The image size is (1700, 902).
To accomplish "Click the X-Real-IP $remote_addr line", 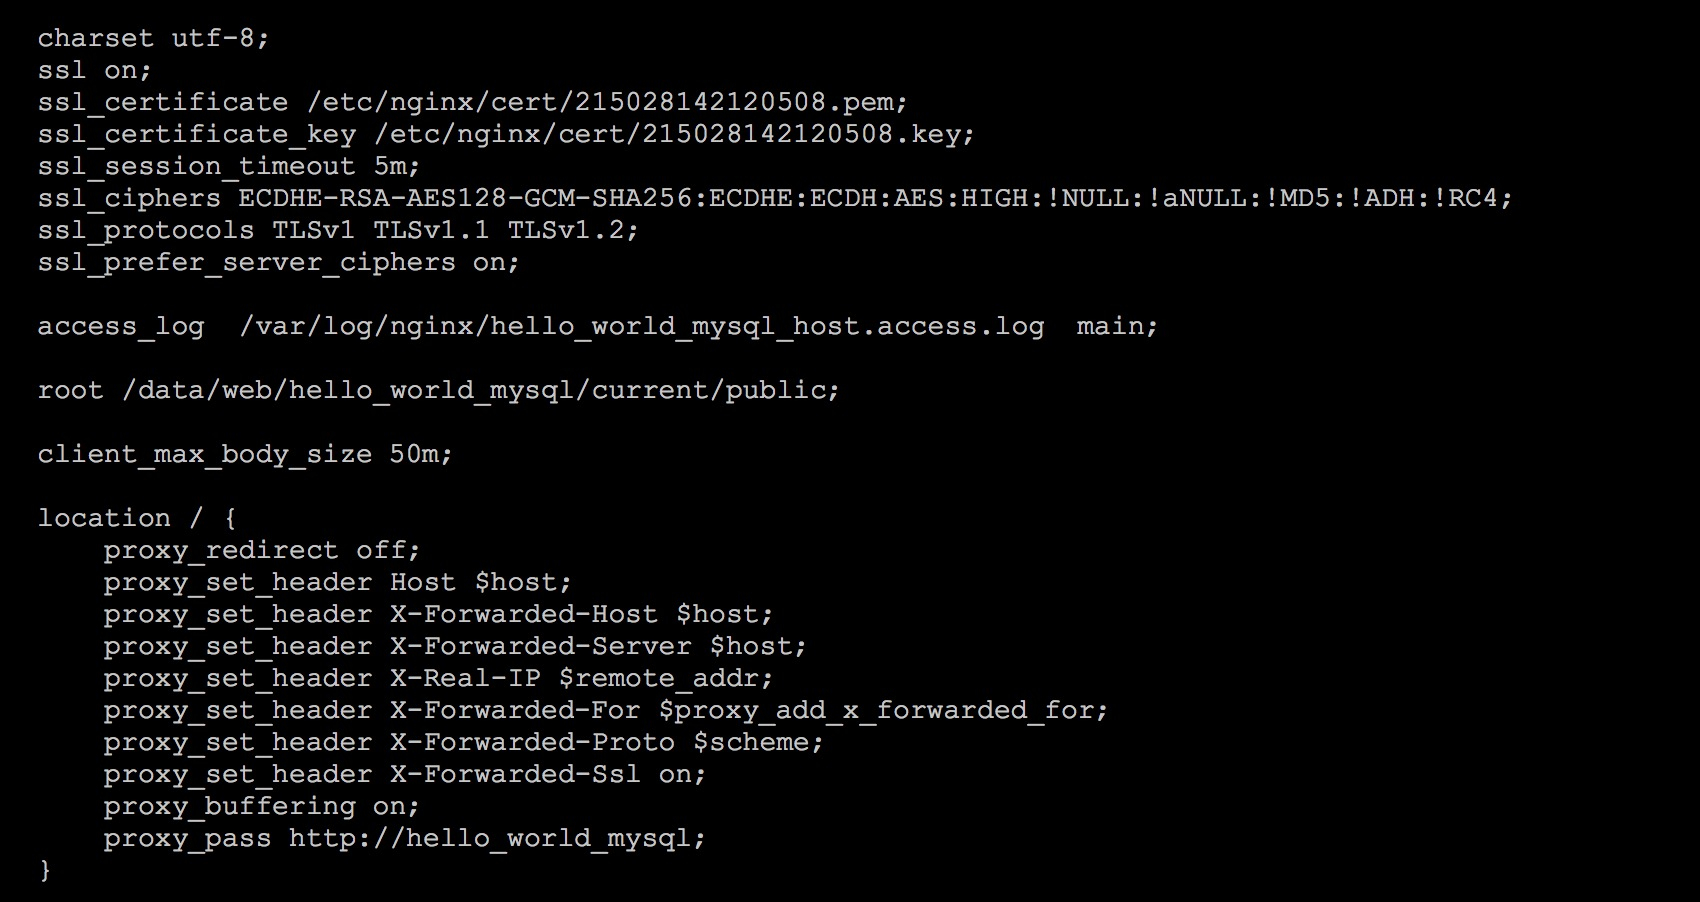I will coord(439,678).
